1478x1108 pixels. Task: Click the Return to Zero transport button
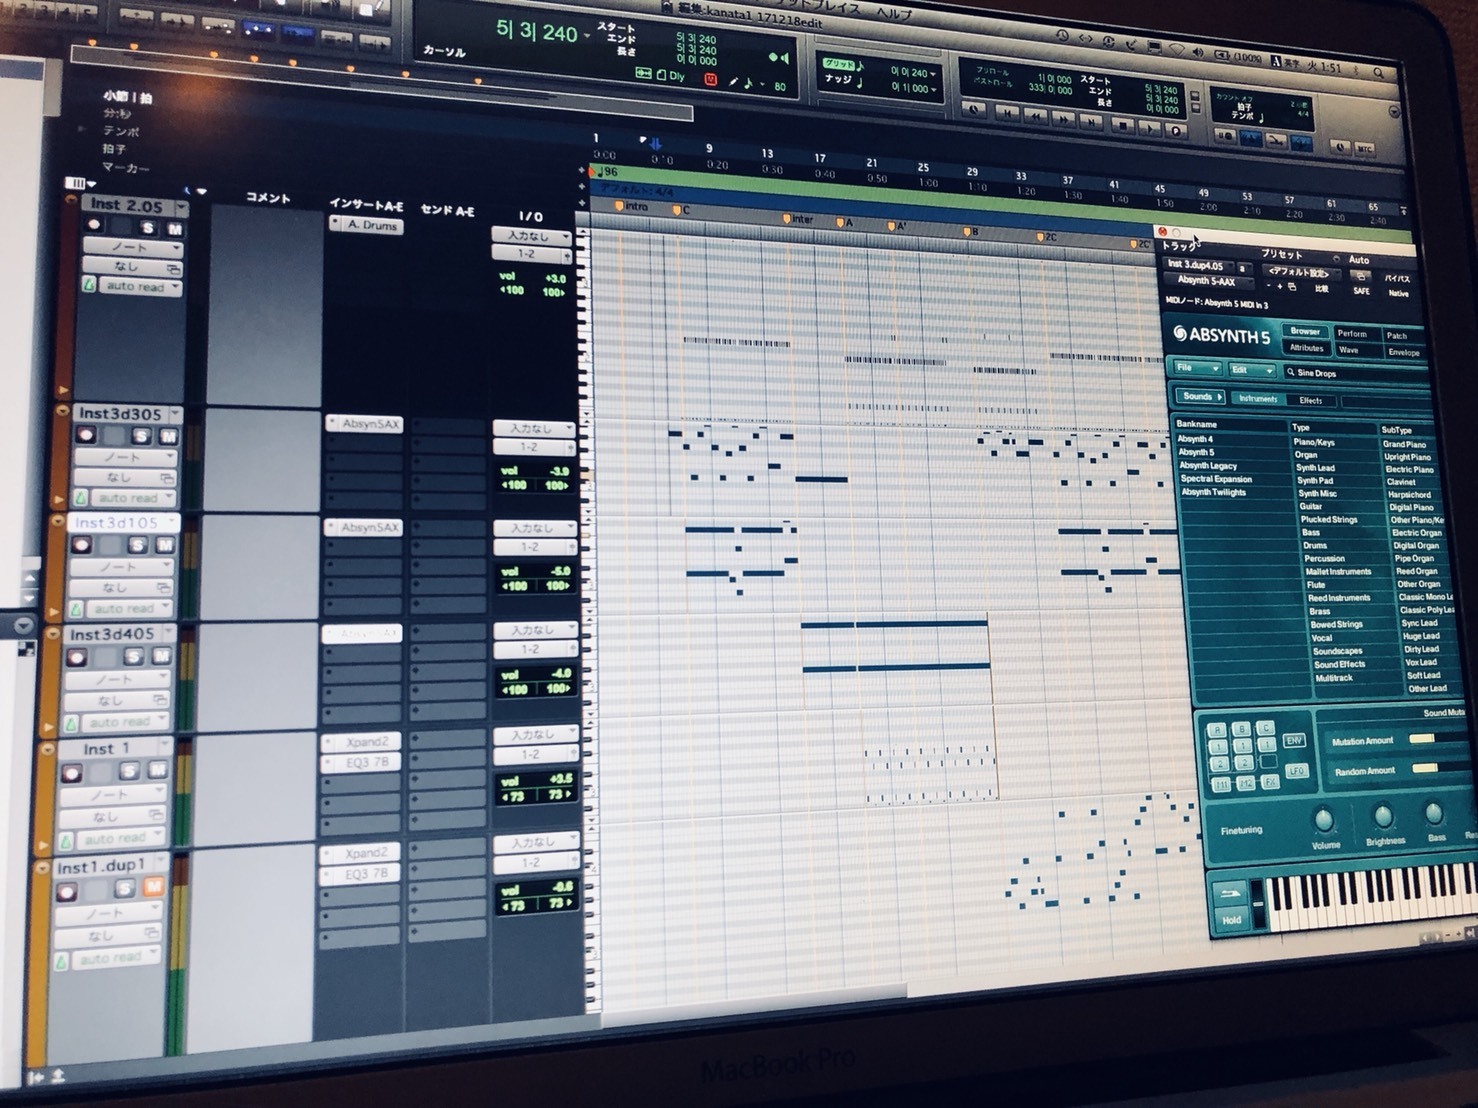tap(1007, 113)
